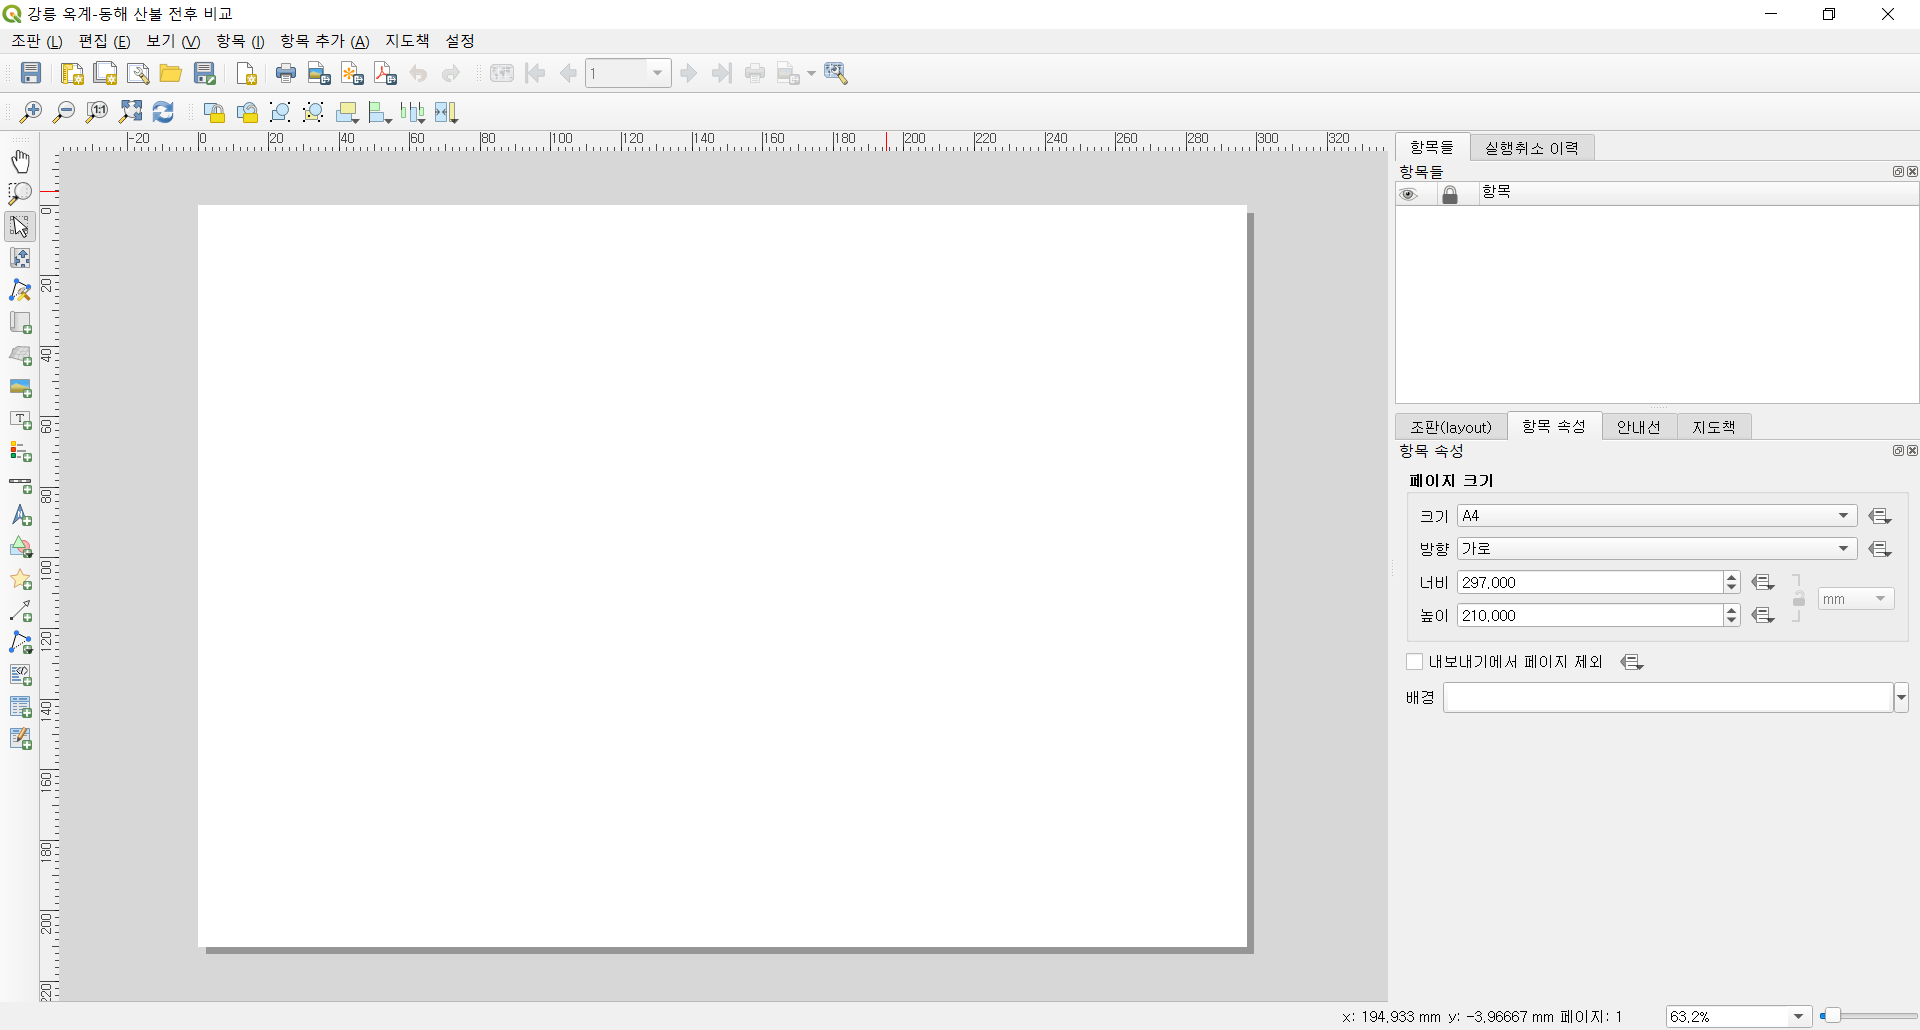Lock selected items icon

click(214, 112)
